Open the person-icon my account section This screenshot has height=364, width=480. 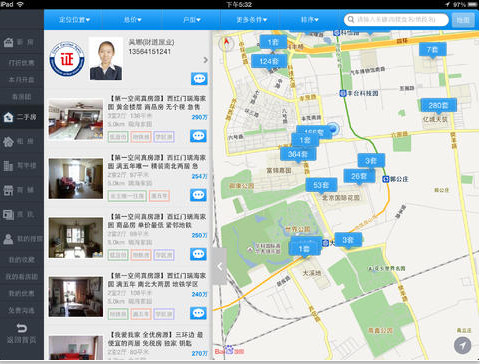coord(22,239)
